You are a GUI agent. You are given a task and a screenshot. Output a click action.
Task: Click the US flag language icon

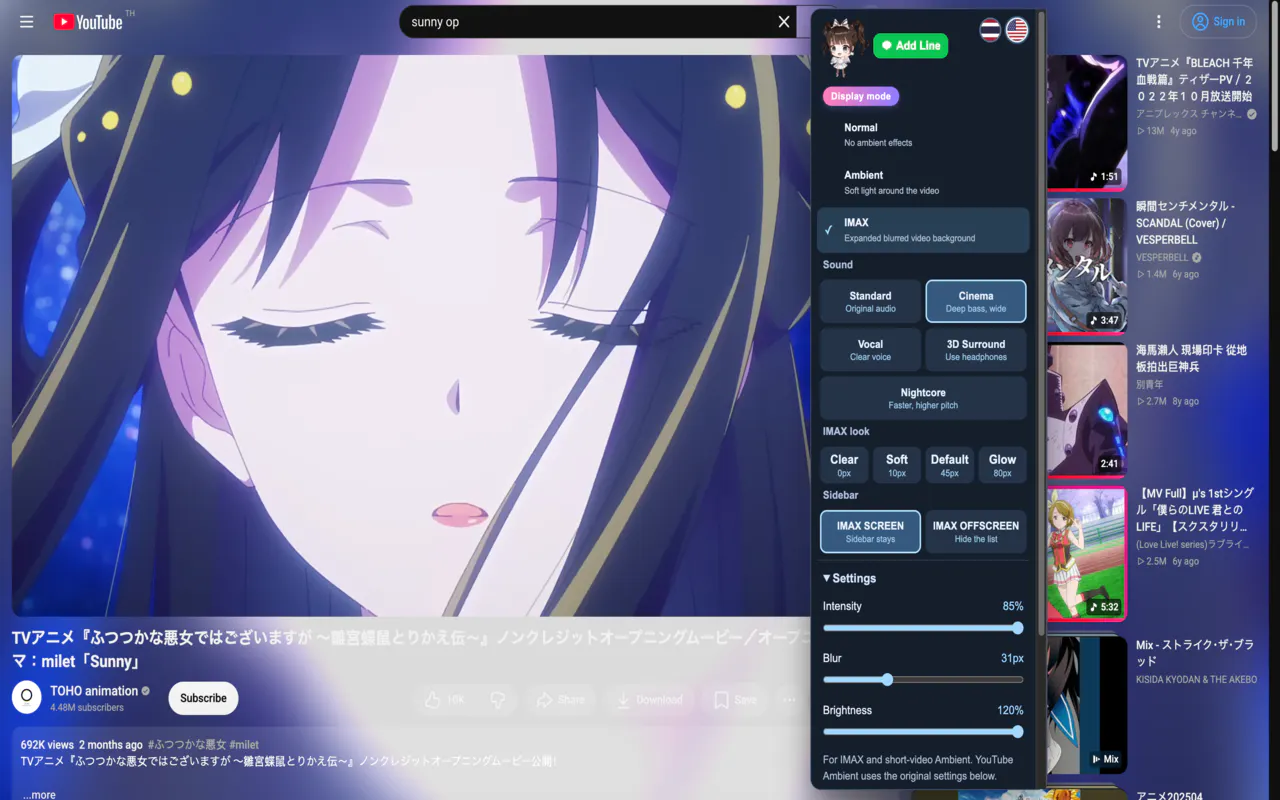pos(1017,30)
